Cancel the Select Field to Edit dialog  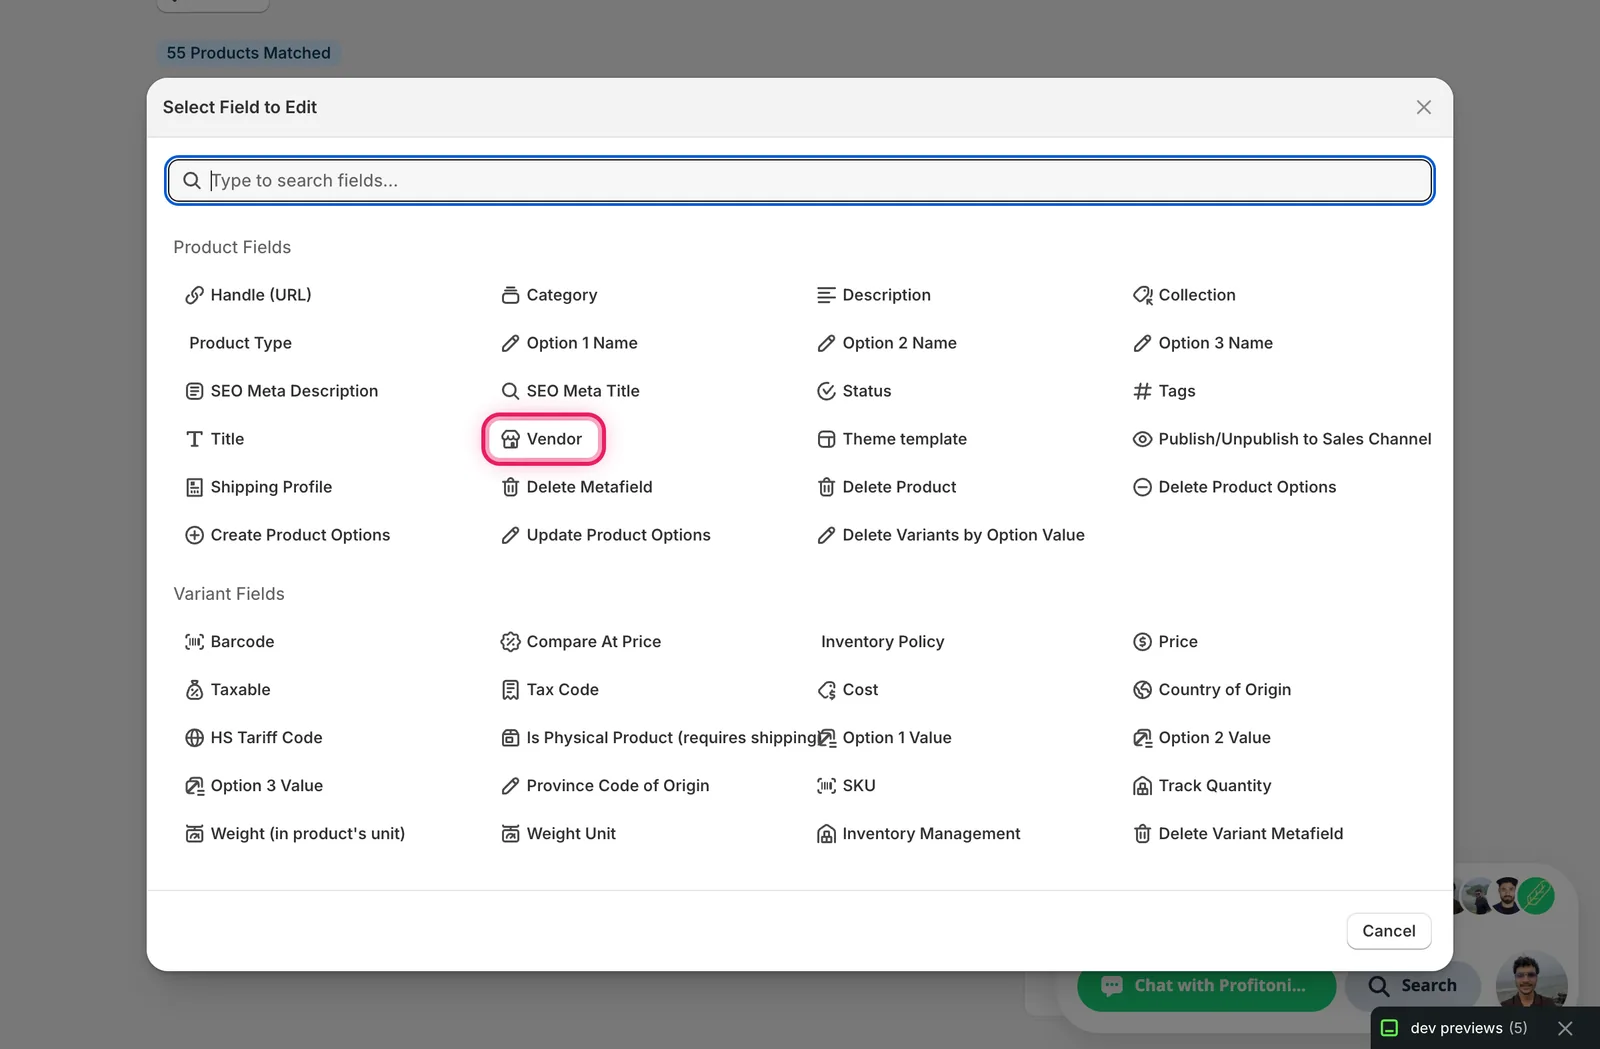tap(1389, 931)
